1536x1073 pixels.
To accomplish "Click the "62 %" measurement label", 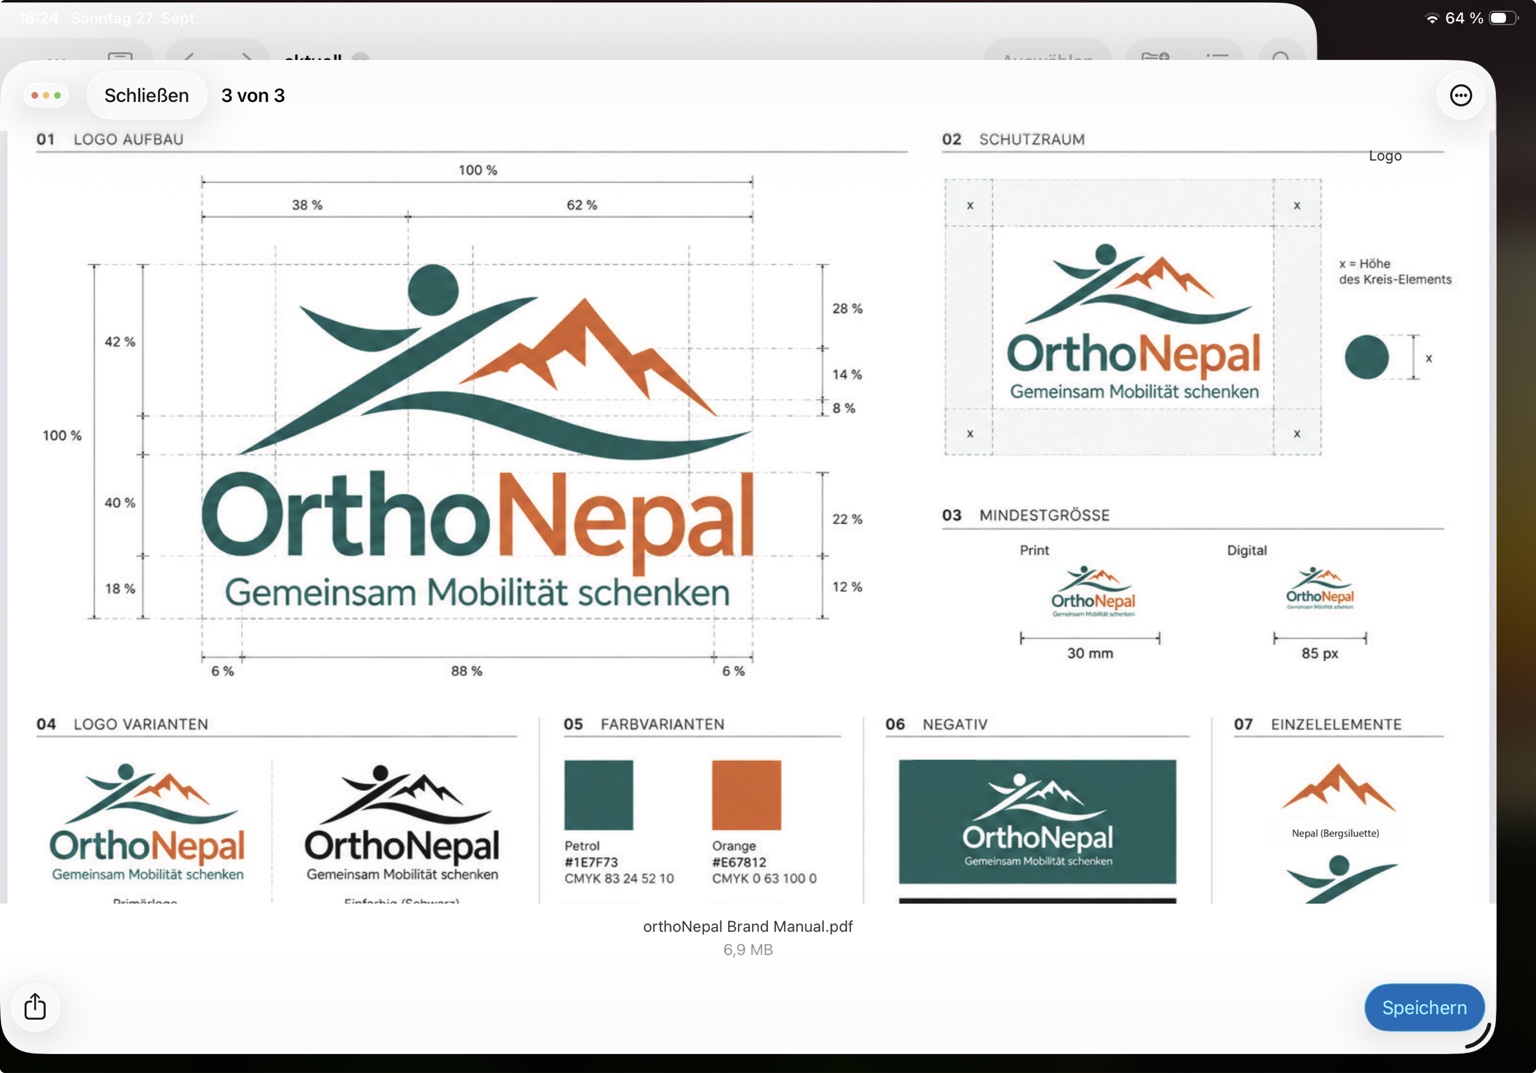I will point(581,205).
